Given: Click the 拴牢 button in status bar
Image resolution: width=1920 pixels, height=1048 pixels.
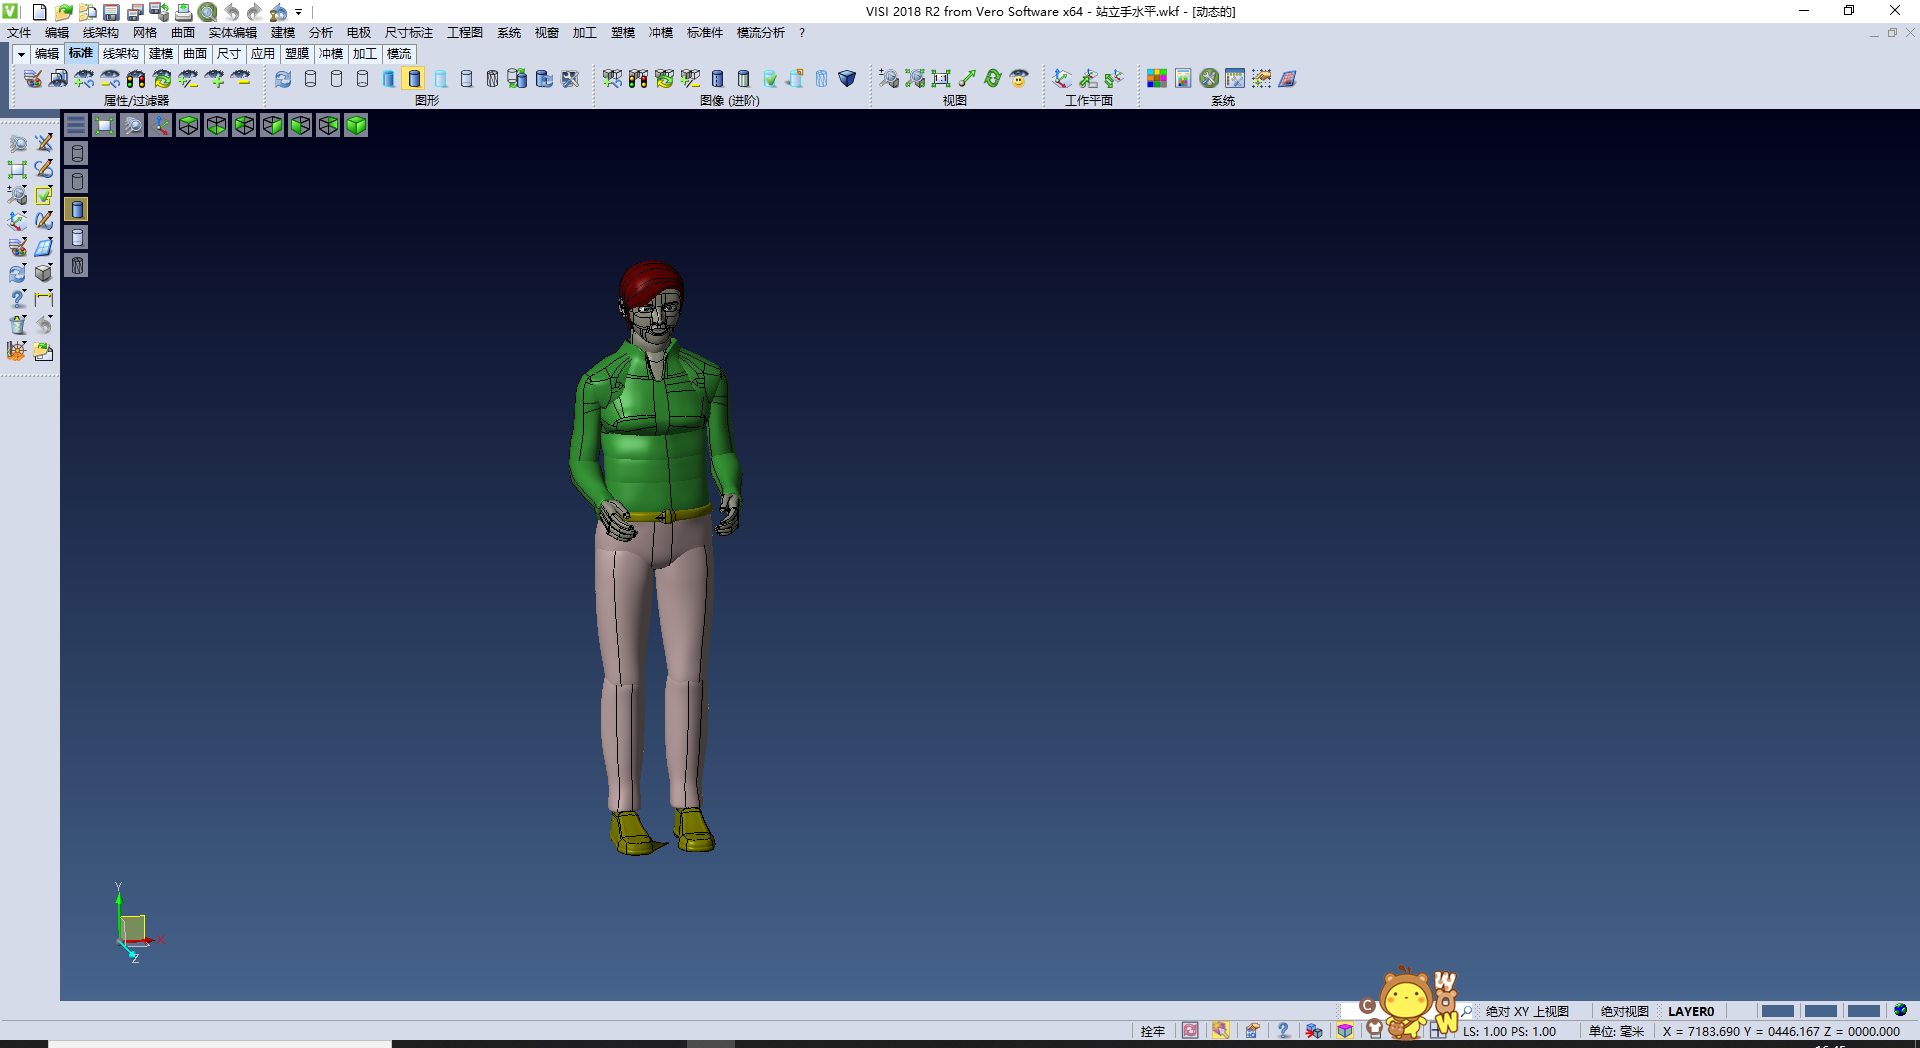Looking at the screenshot, I should [1152, 1031].
